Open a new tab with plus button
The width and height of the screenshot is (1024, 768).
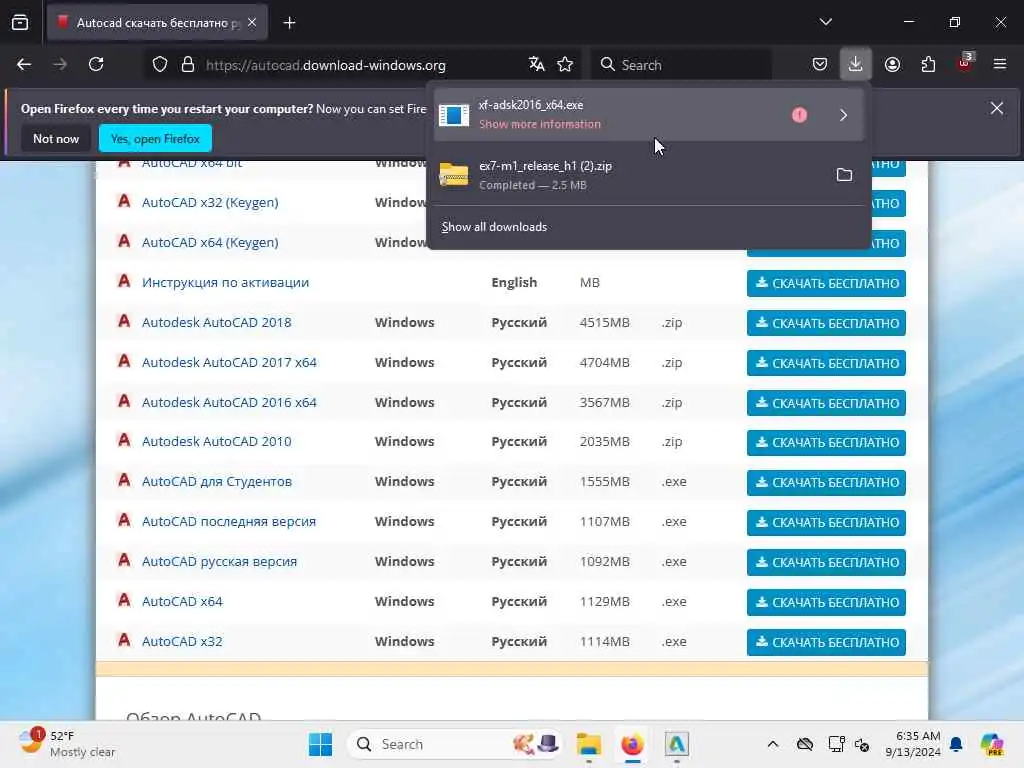(x=289, y=23)
